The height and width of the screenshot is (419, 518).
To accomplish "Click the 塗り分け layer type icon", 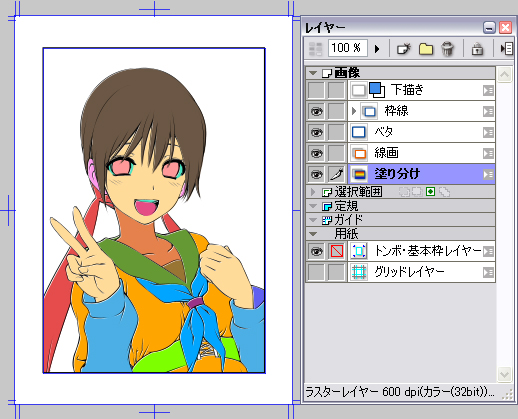I will click(x=359, y=174).
